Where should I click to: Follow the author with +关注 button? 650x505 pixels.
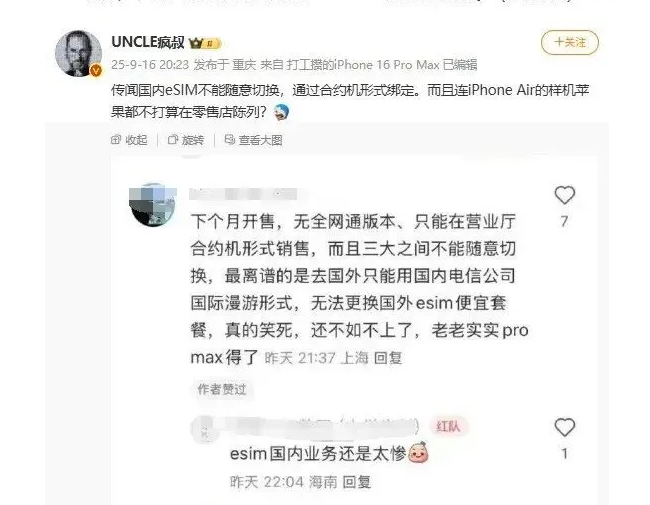point(570,42)
